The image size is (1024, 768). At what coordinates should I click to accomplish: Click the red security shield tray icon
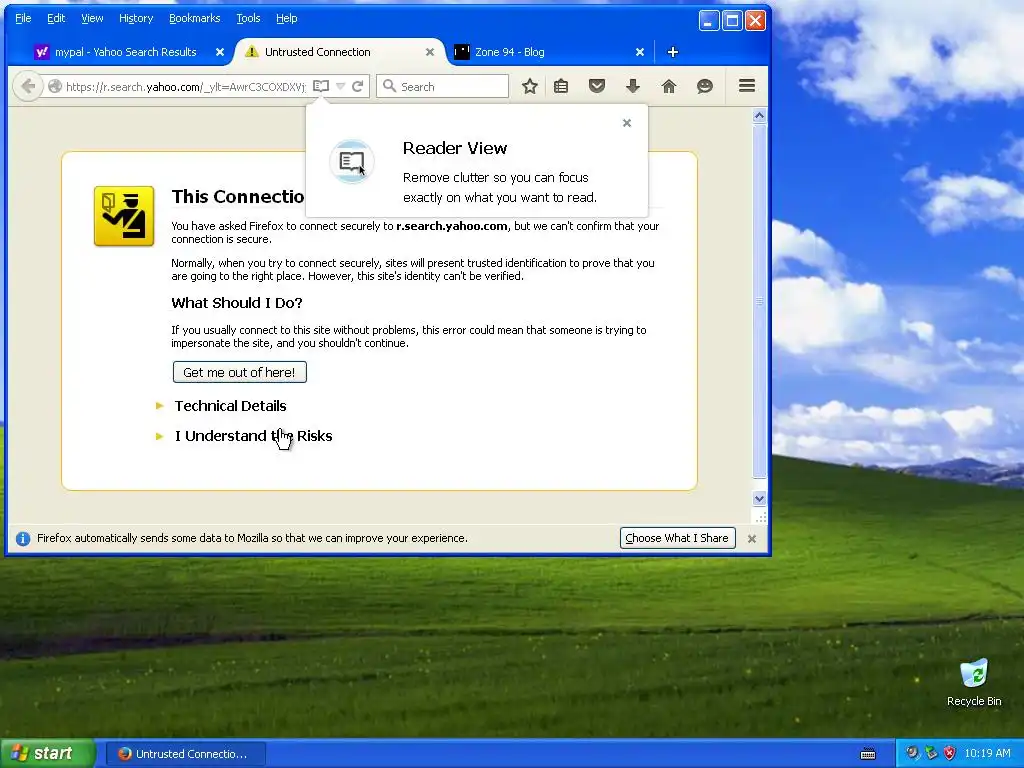click(x=950, y=754)
